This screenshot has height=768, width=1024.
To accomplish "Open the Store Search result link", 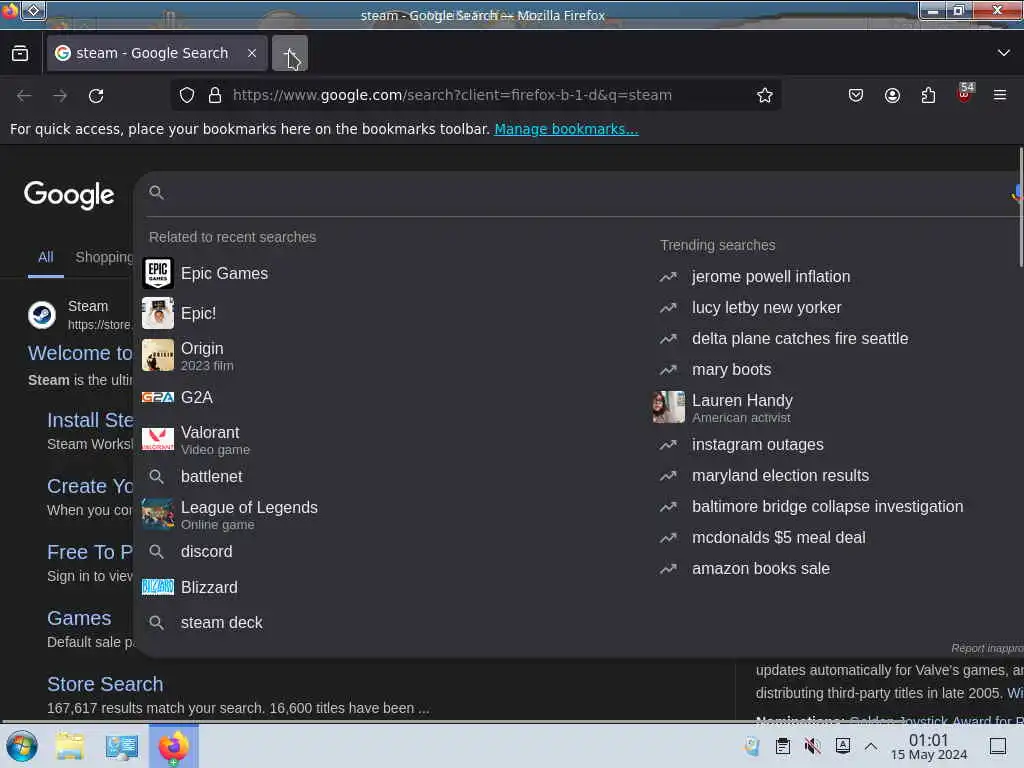I will (105, 684).
